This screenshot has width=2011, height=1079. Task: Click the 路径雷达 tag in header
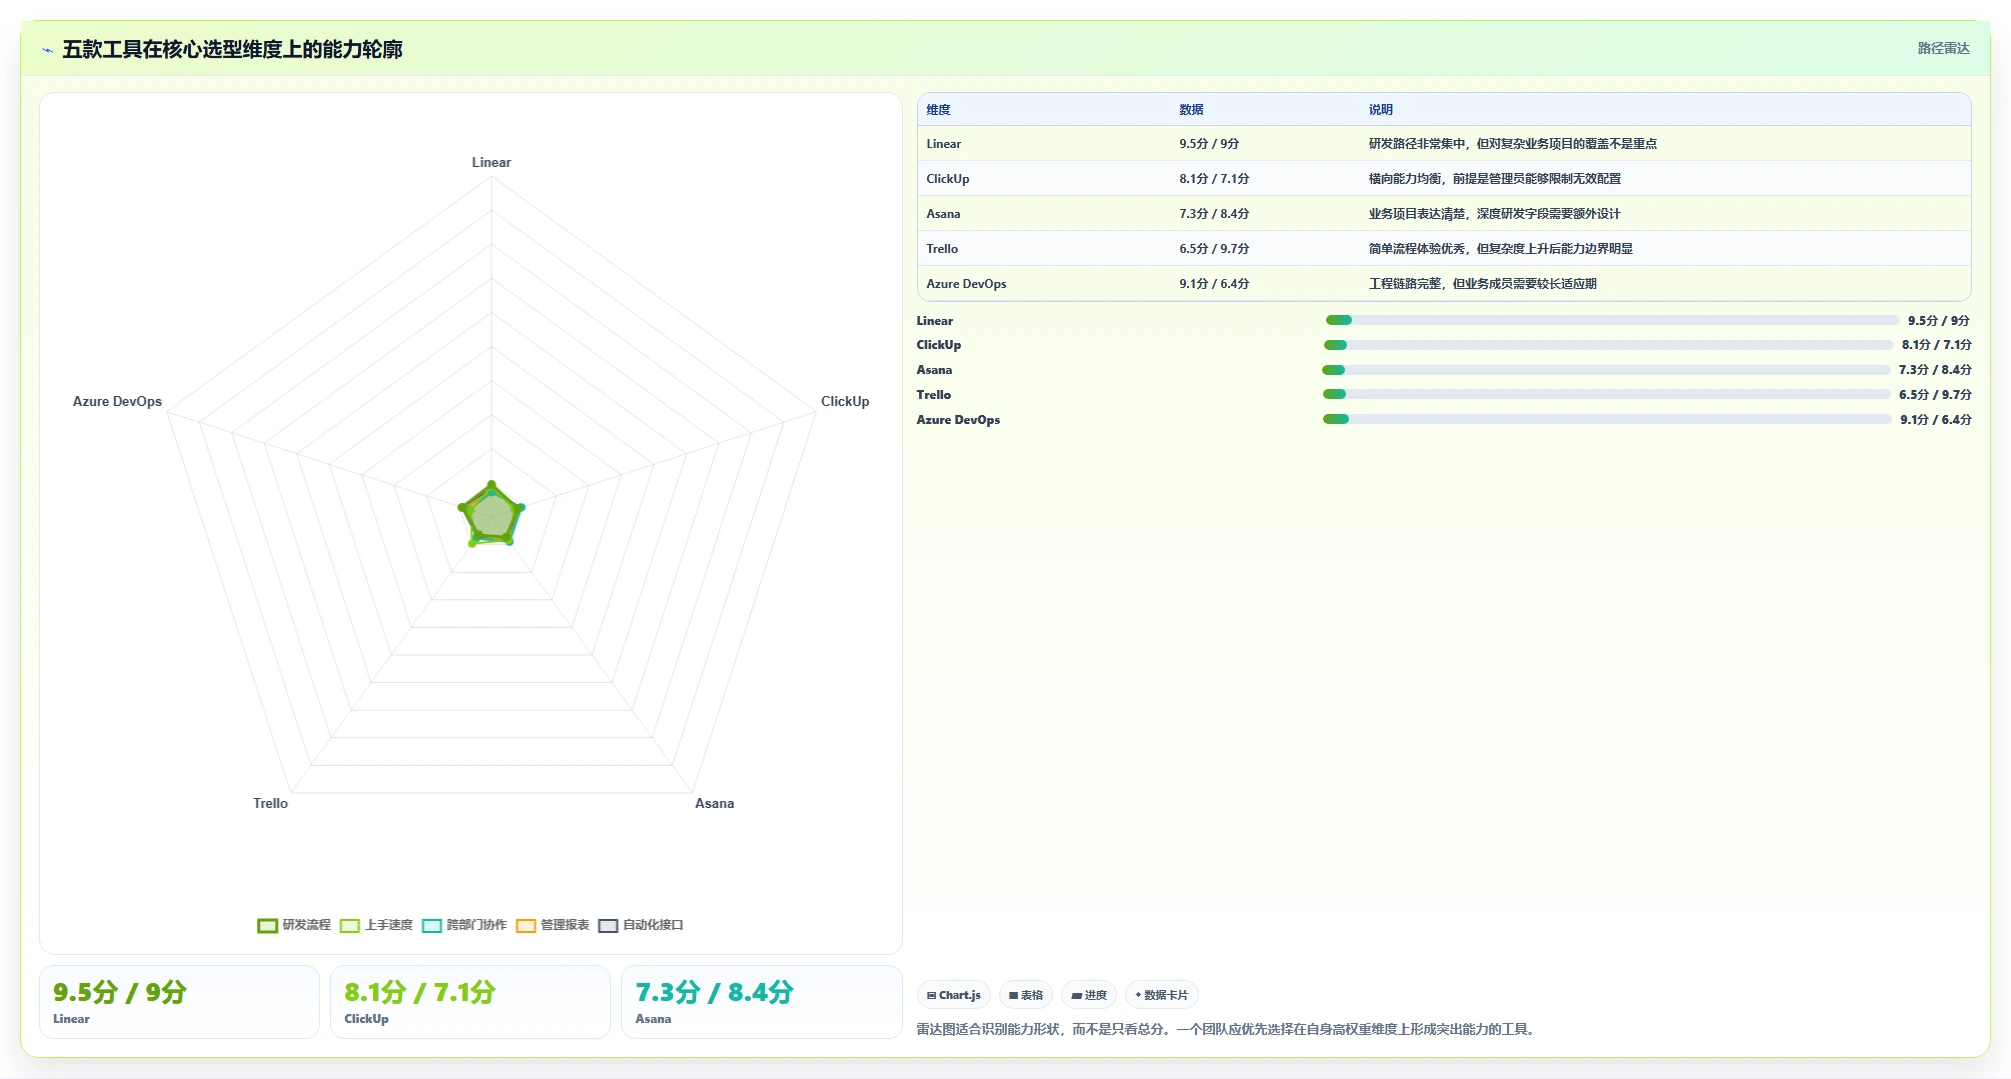pyautogui.click(x=1943, y=48)
